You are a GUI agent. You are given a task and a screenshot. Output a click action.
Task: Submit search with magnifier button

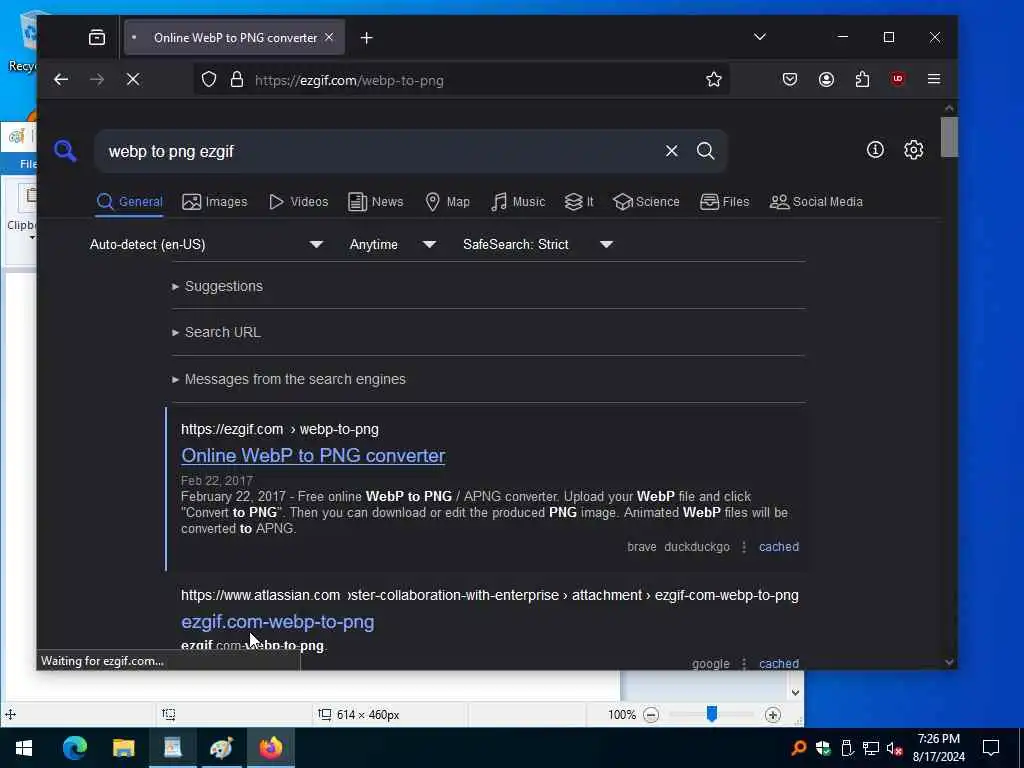point(705,151)
